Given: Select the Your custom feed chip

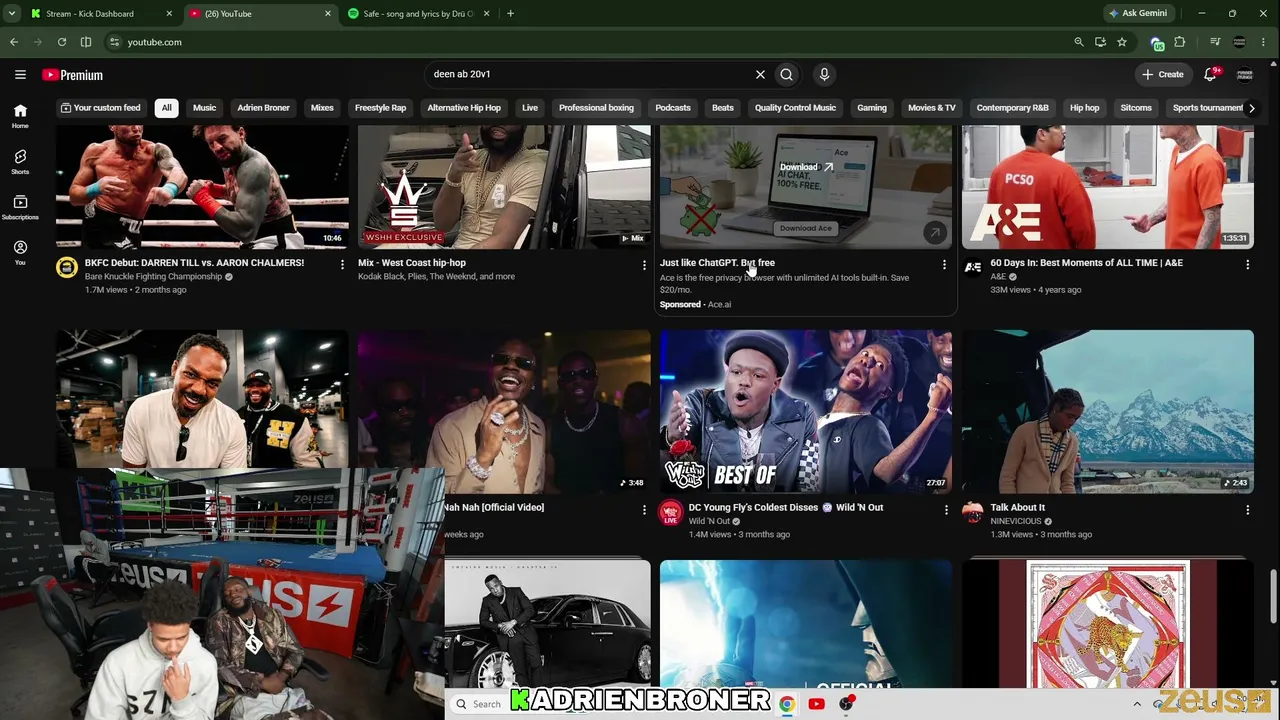Looking at the screenshot, I should [x=100, y=108].
